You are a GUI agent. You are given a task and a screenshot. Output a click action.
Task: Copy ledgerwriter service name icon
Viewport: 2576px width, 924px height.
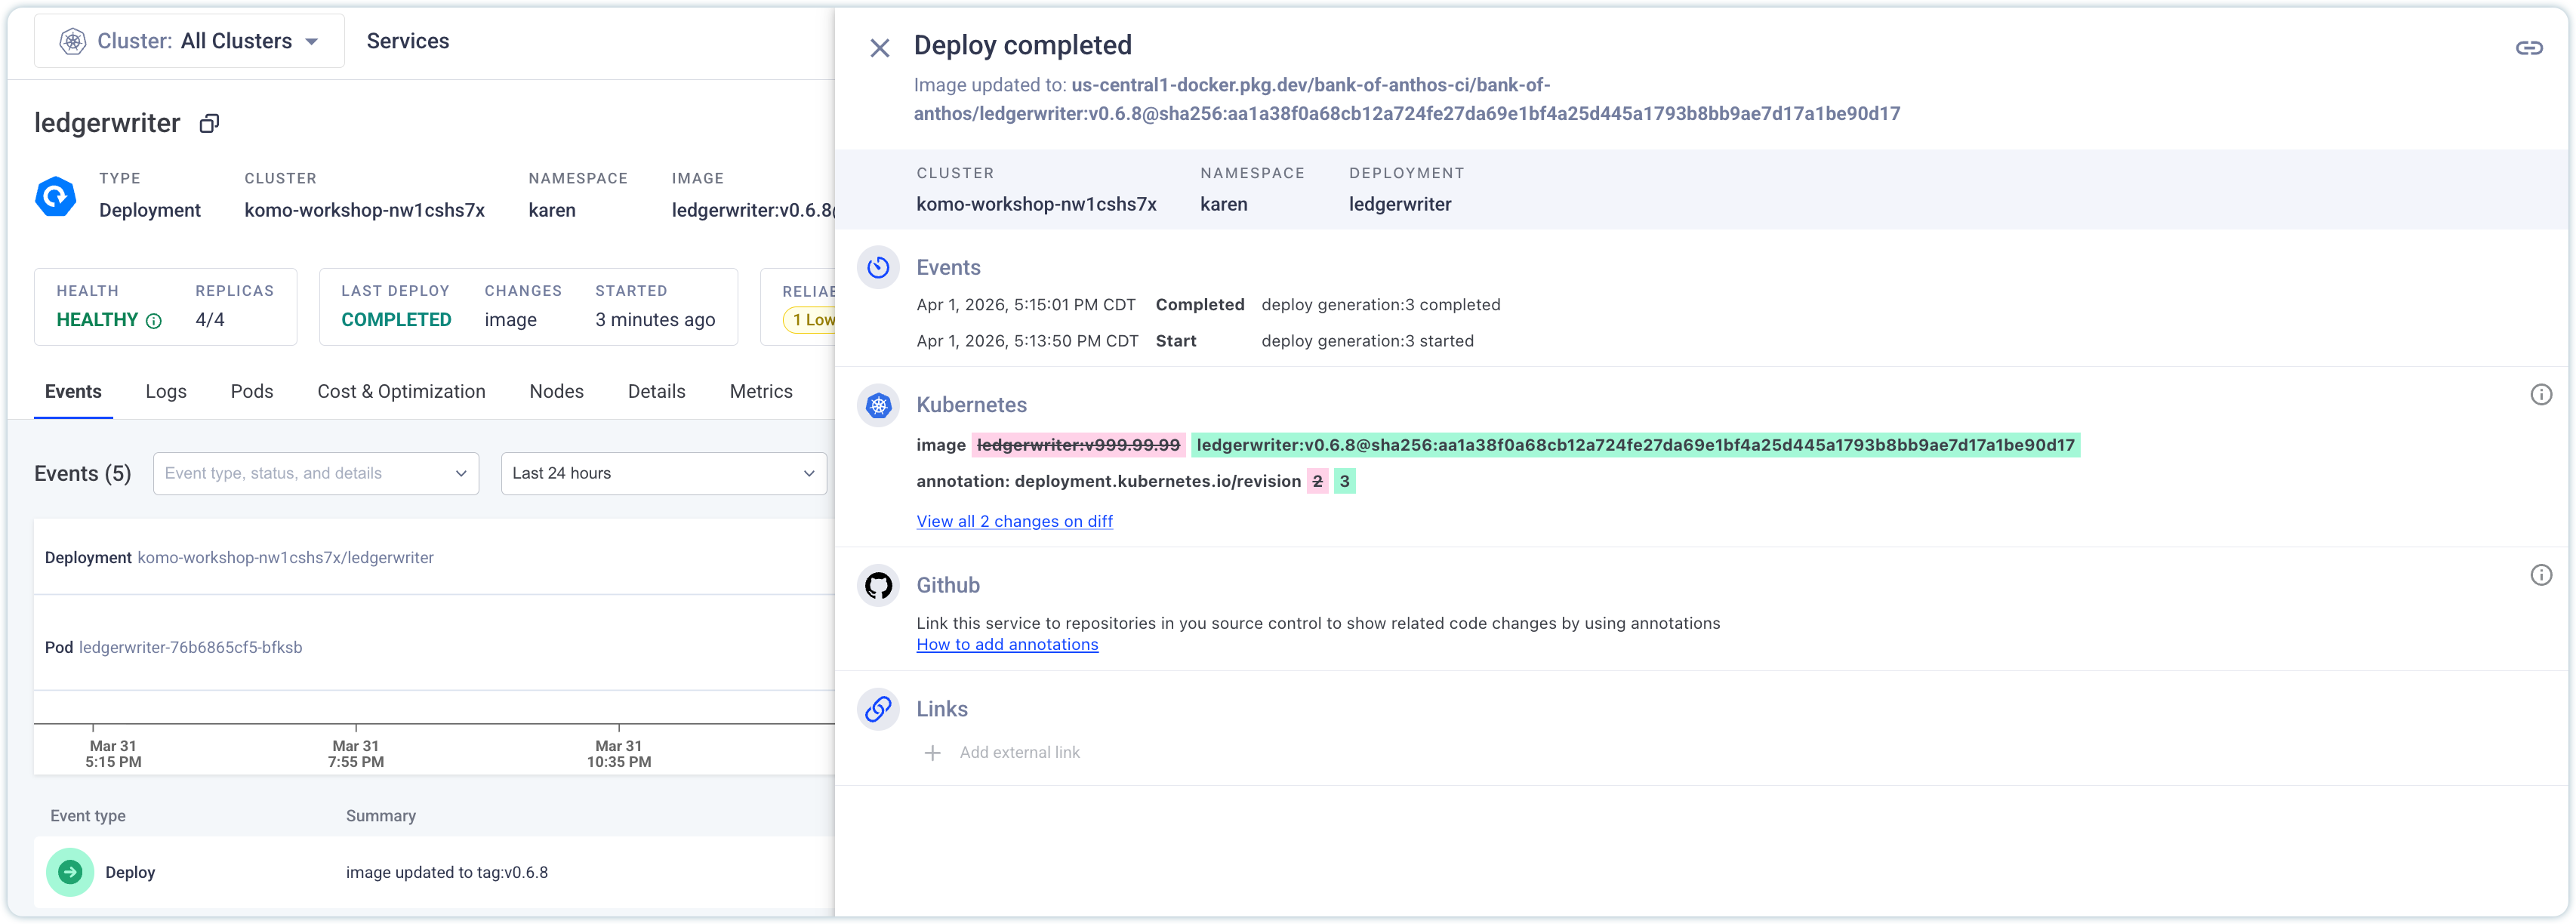click(x=209, y=123)
